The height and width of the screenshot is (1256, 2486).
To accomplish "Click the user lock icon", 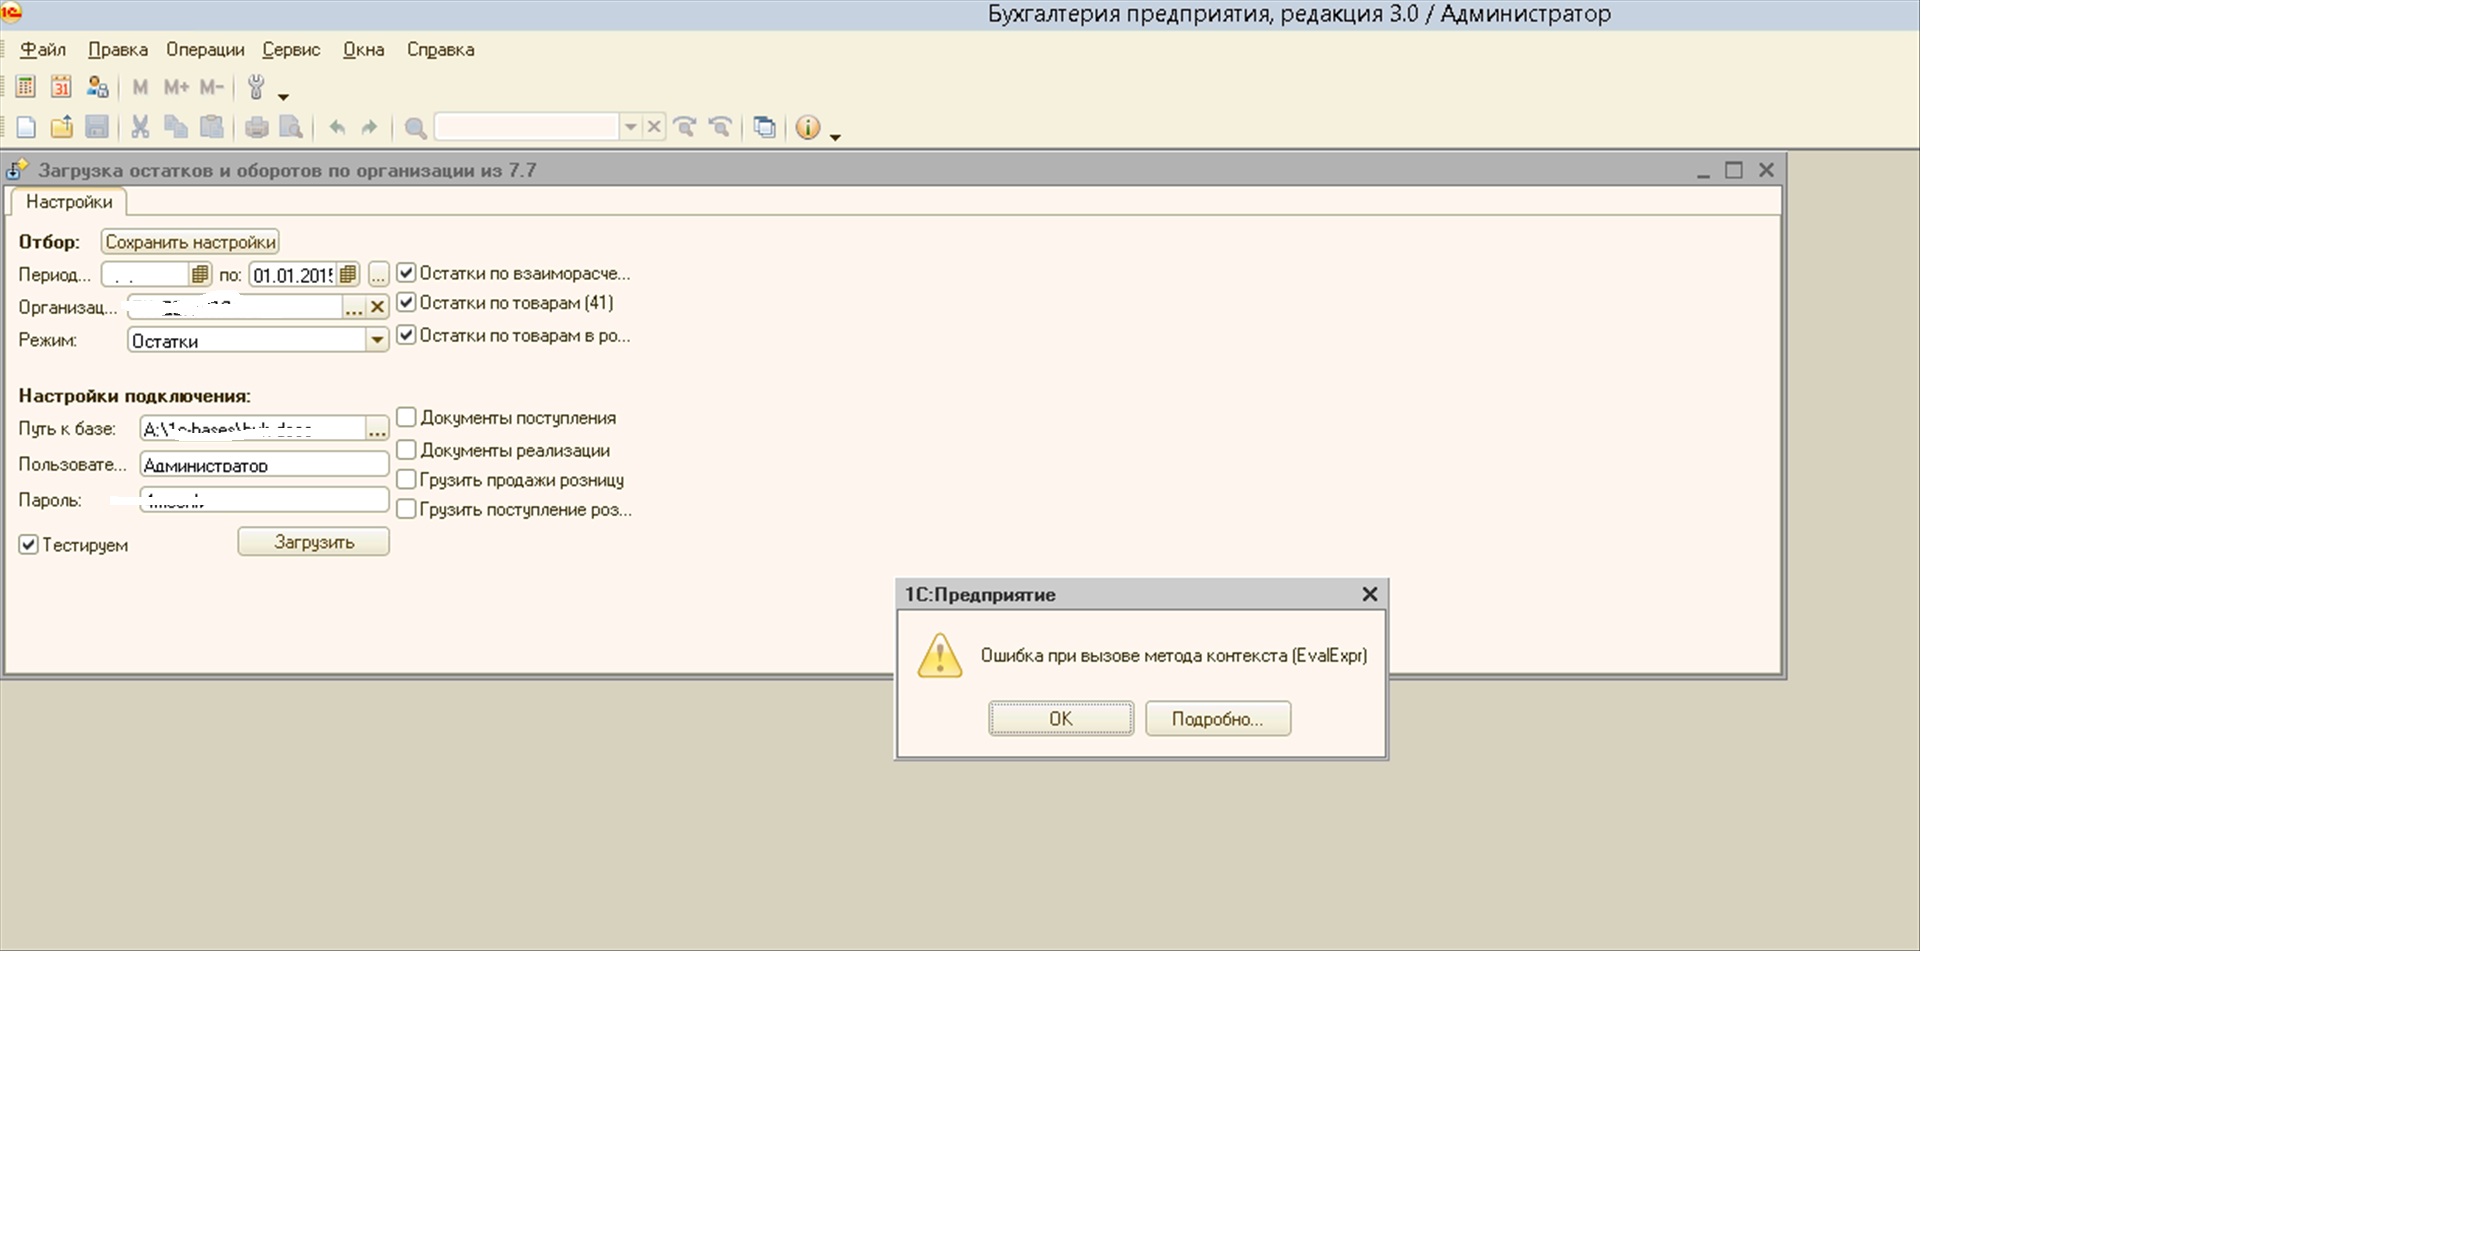I will pos(97,88).
